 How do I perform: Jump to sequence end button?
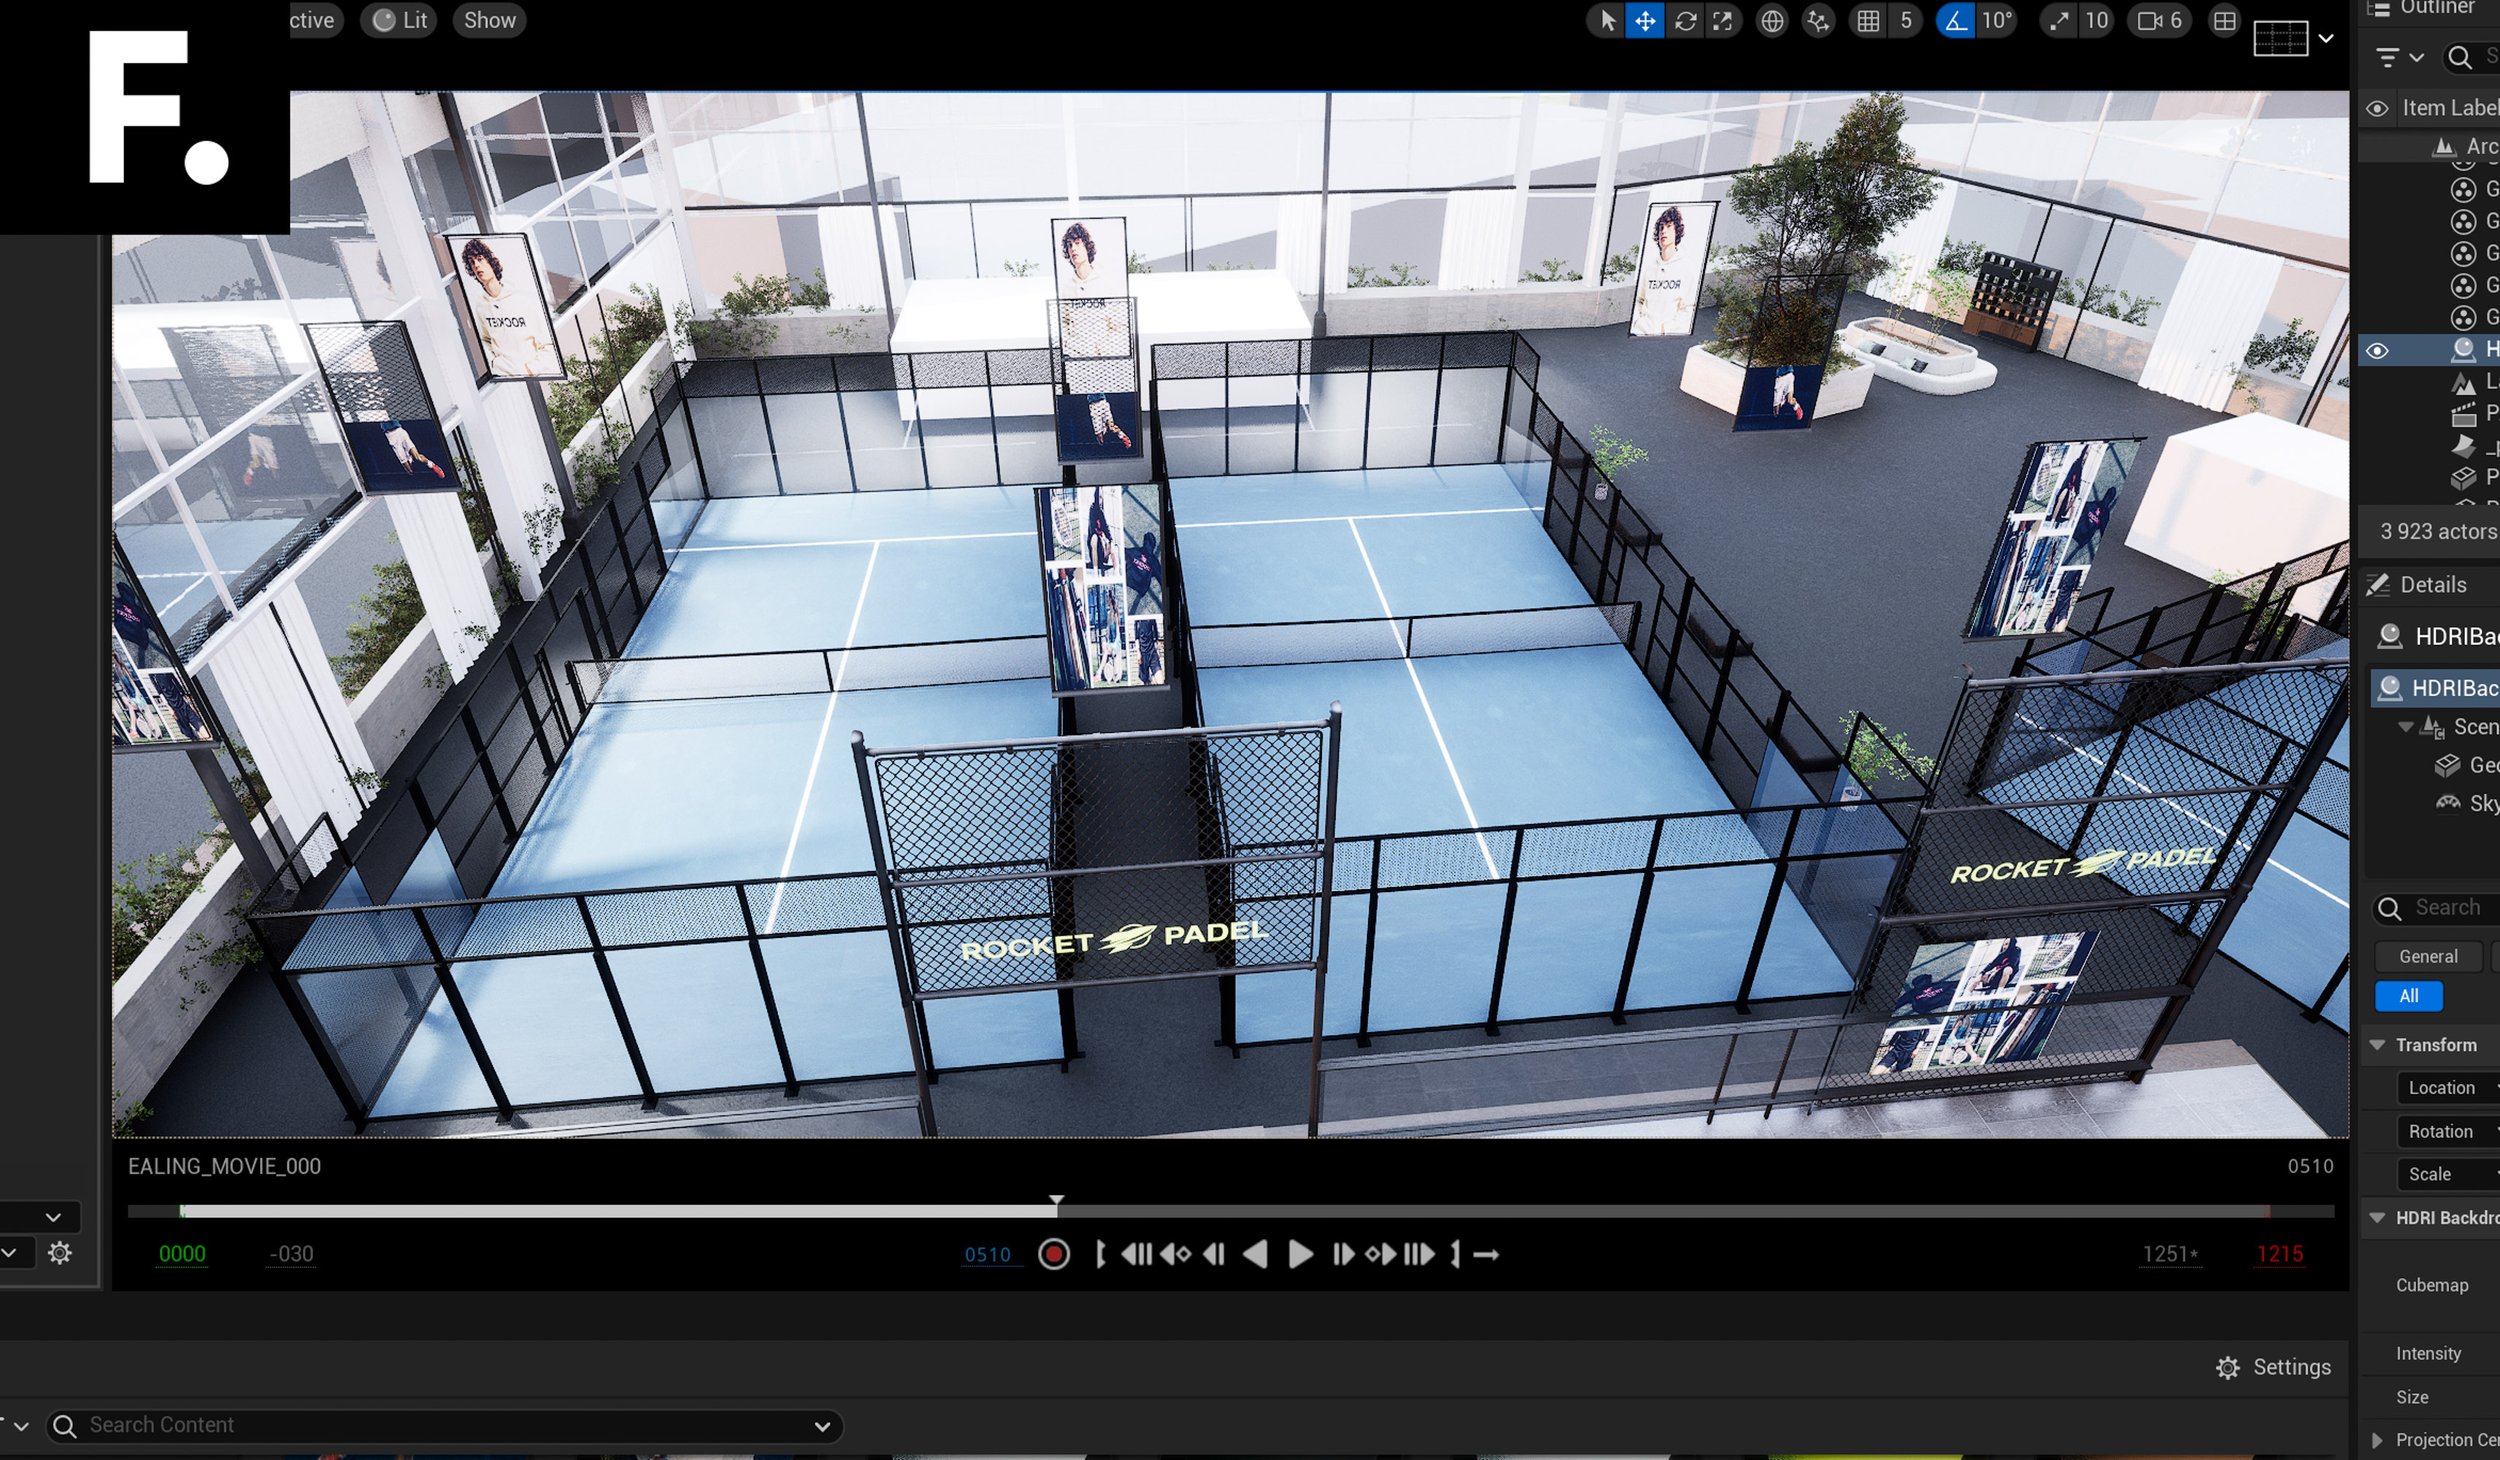pyautogui.click(x=1420, y=1254)
